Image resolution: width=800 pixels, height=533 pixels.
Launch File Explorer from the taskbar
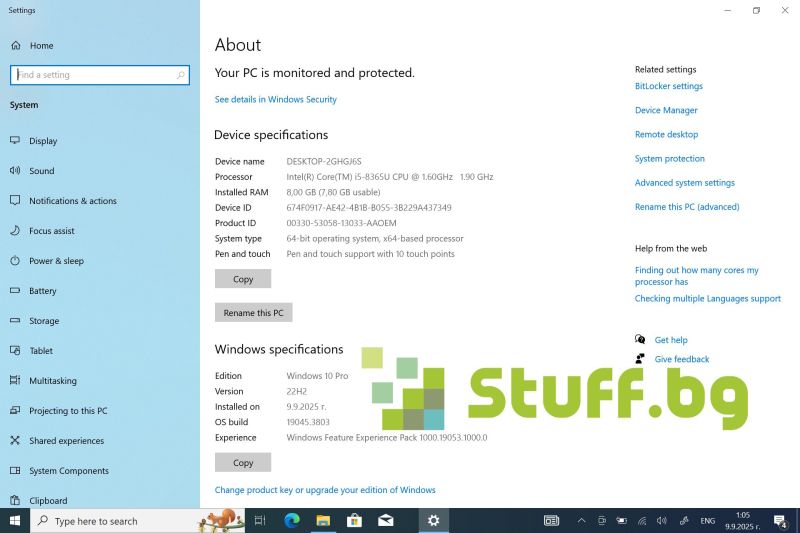pos(323,521)
